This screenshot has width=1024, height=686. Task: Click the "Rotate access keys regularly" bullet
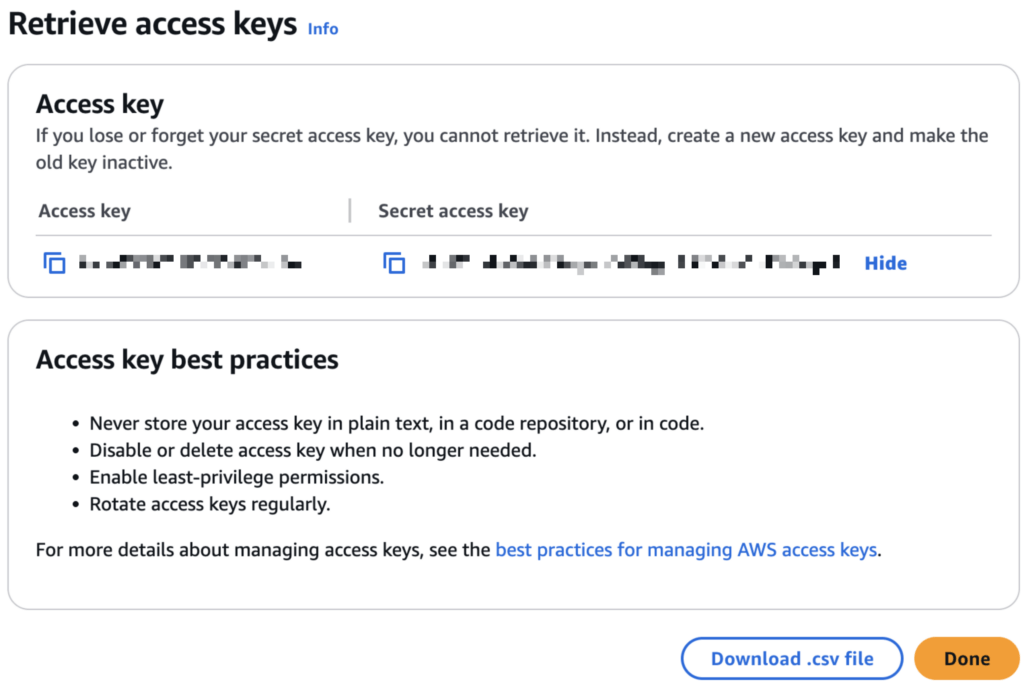(209, 504)
